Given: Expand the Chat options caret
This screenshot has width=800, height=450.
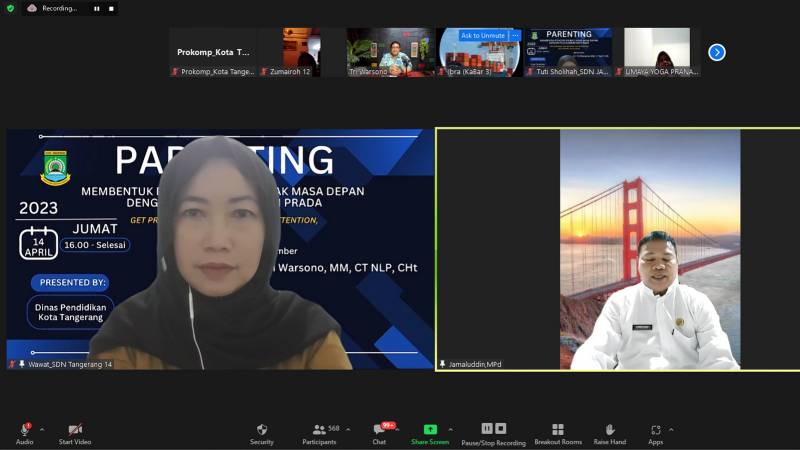Looking at the screenshot, I should coord(400,429).
